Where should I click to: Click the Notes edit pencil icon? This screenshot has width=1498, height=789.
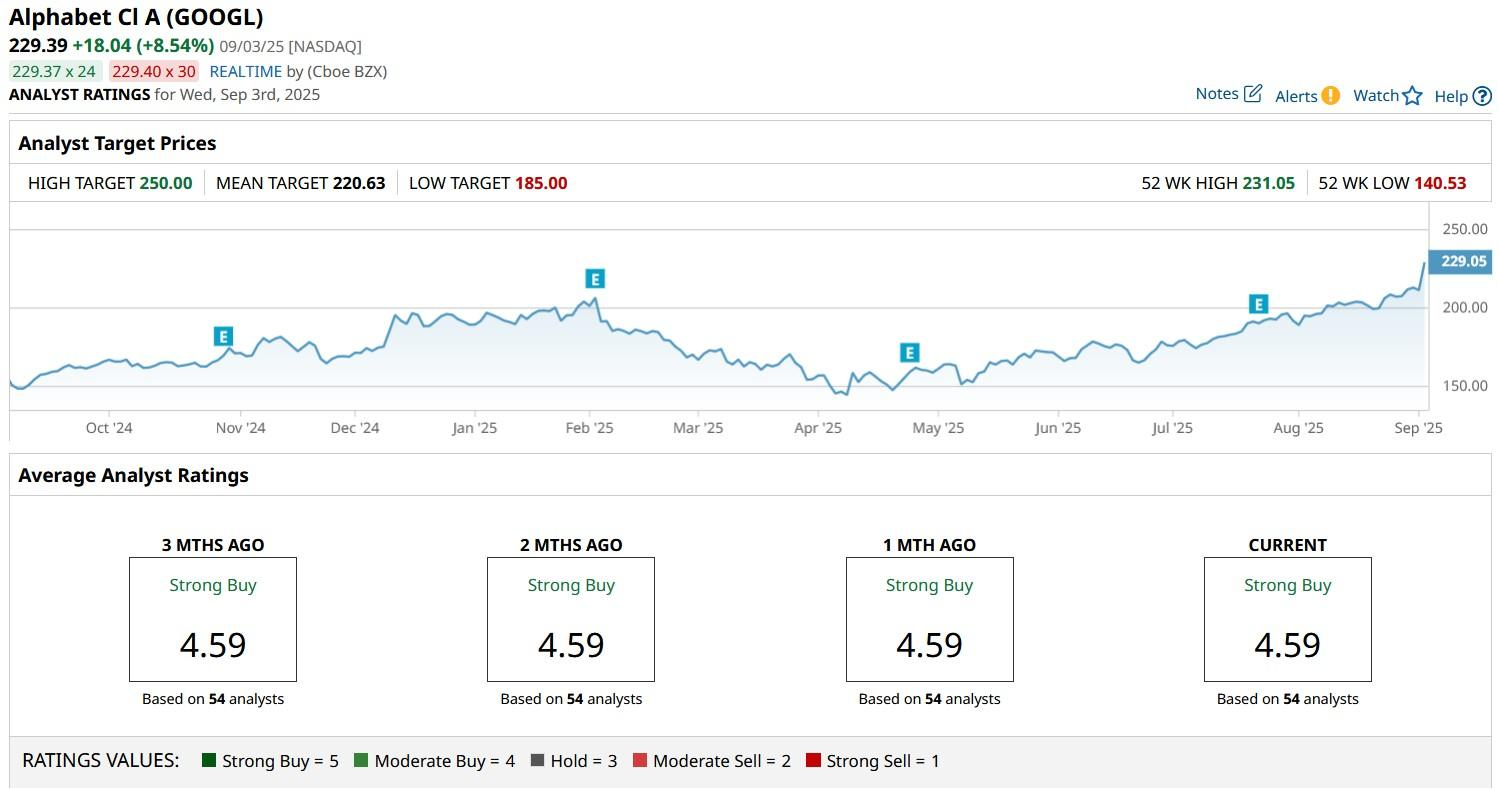click(1253, 94)
